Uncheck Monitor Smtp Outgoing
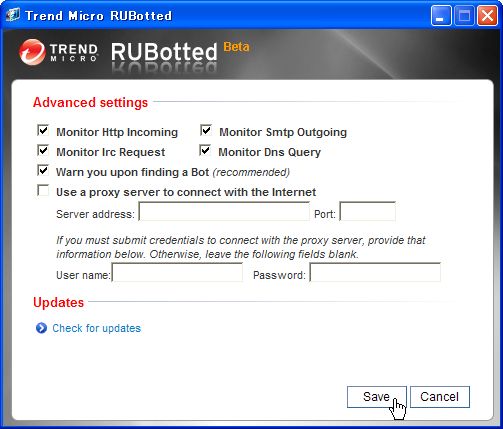Viewport: 503px width, 429px height. coord(206,131)
